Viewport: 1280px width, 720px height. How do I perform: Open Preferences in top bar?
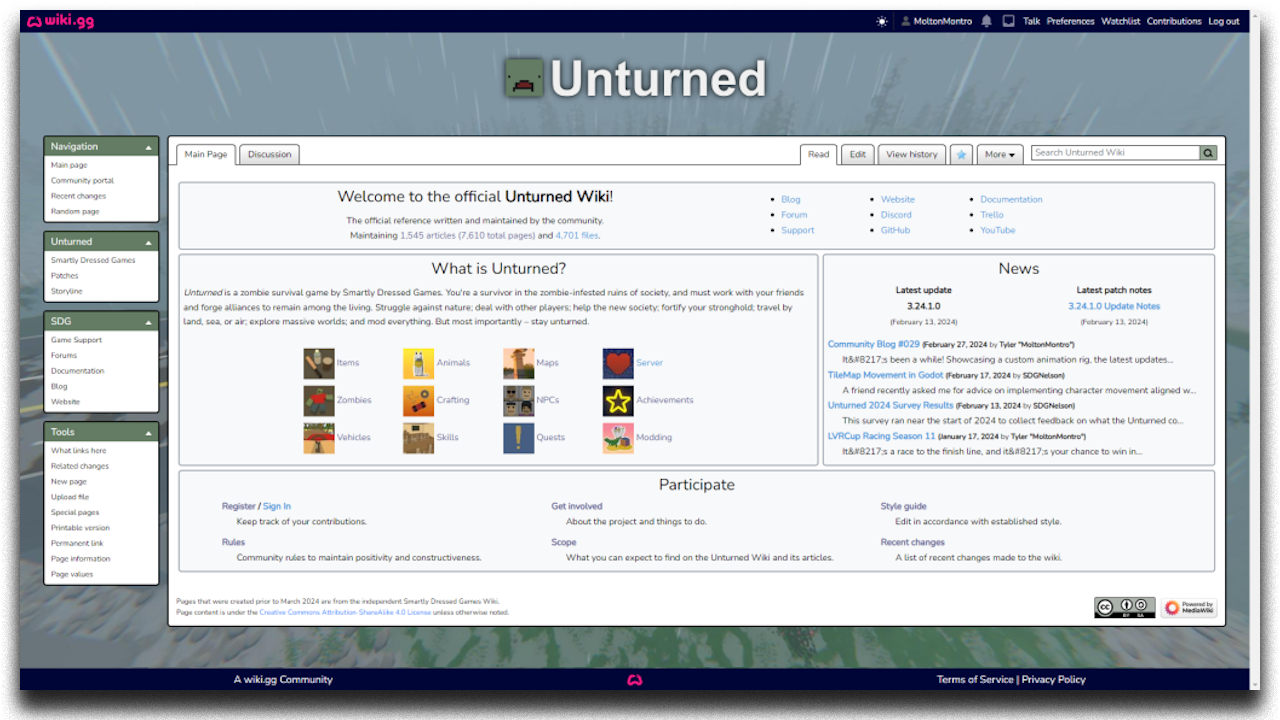coord(1071,21)
